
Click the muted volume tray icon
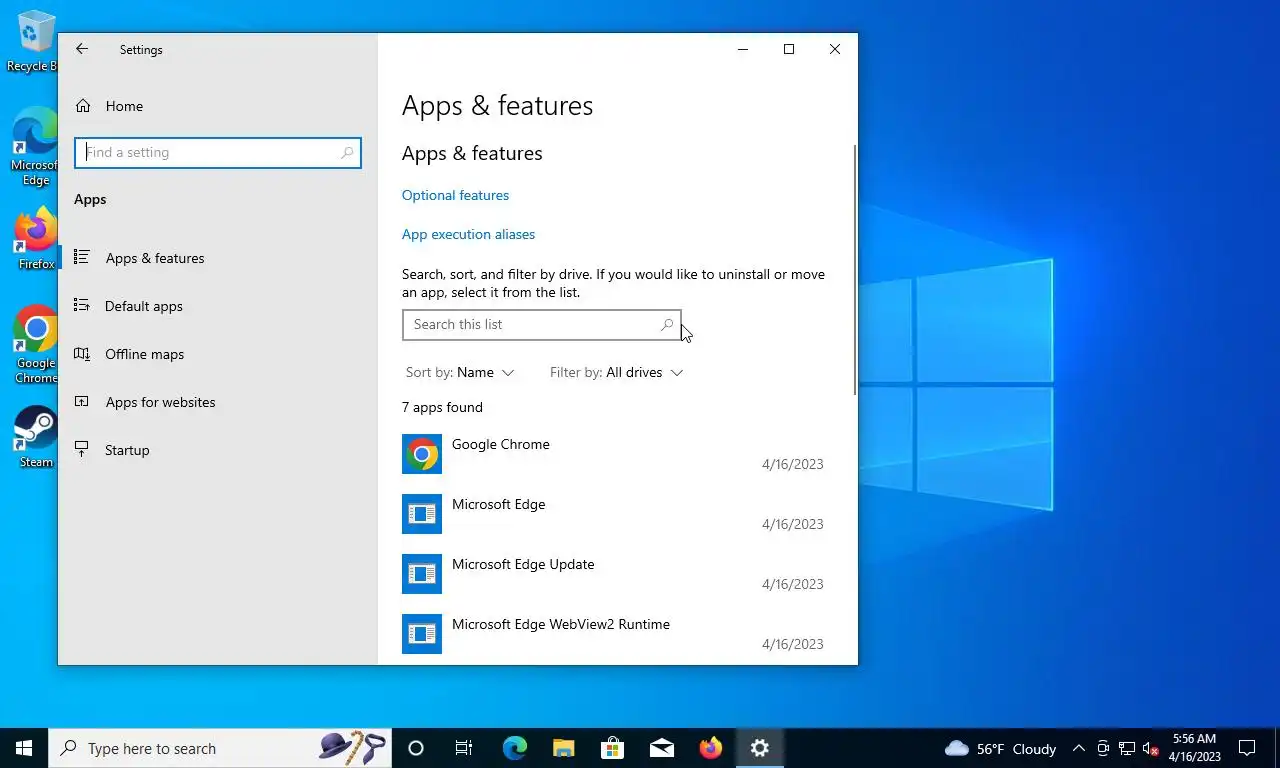(x=1150, y=748)
